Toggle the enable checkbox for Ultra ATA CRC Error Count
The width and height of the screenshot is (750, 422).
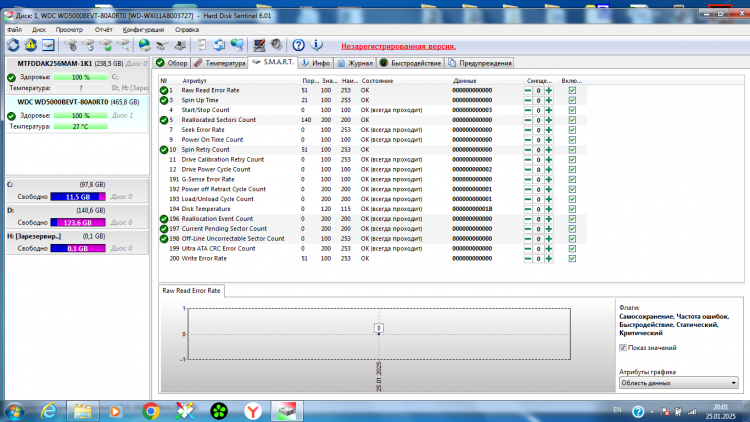(x=572, y=249)
